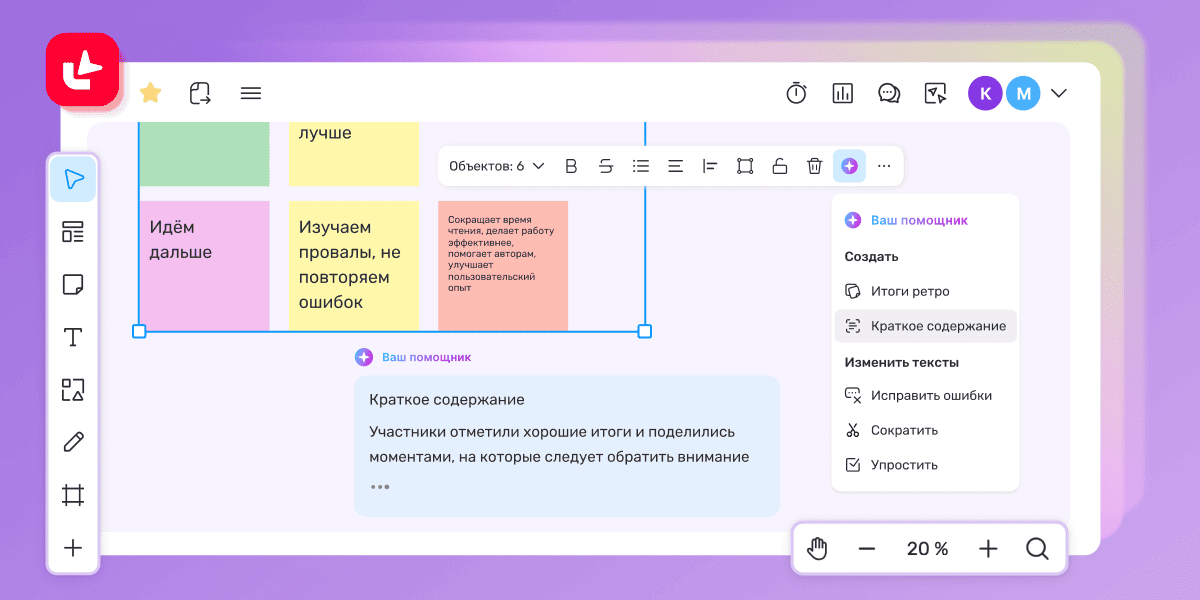
Task: Toggle strikethrough formatting
Action: (606, 166)
